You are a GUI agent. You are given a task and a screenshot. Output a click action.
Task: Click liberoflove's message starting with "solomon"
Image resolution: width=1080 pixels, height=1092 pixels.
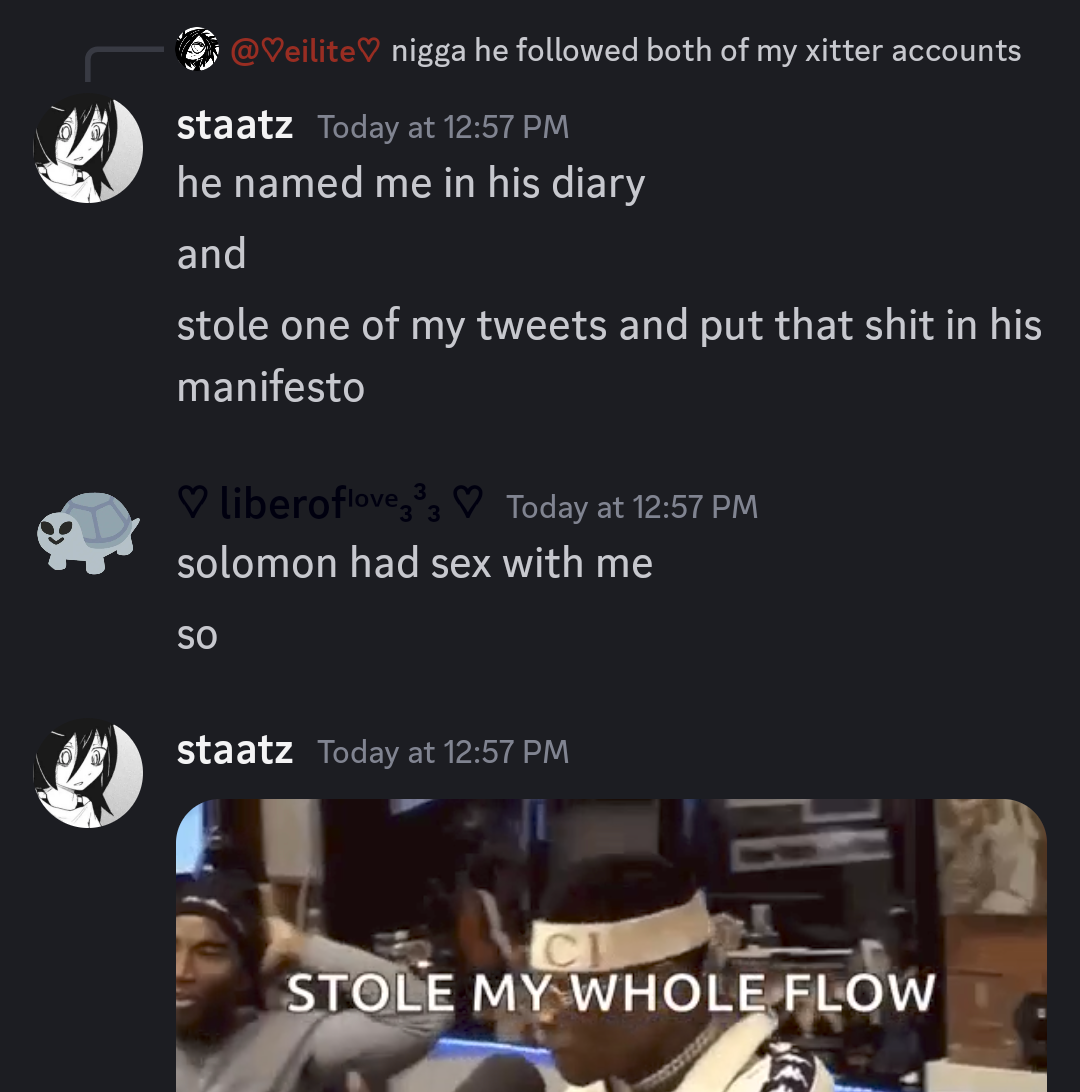(x=414, y=564)
